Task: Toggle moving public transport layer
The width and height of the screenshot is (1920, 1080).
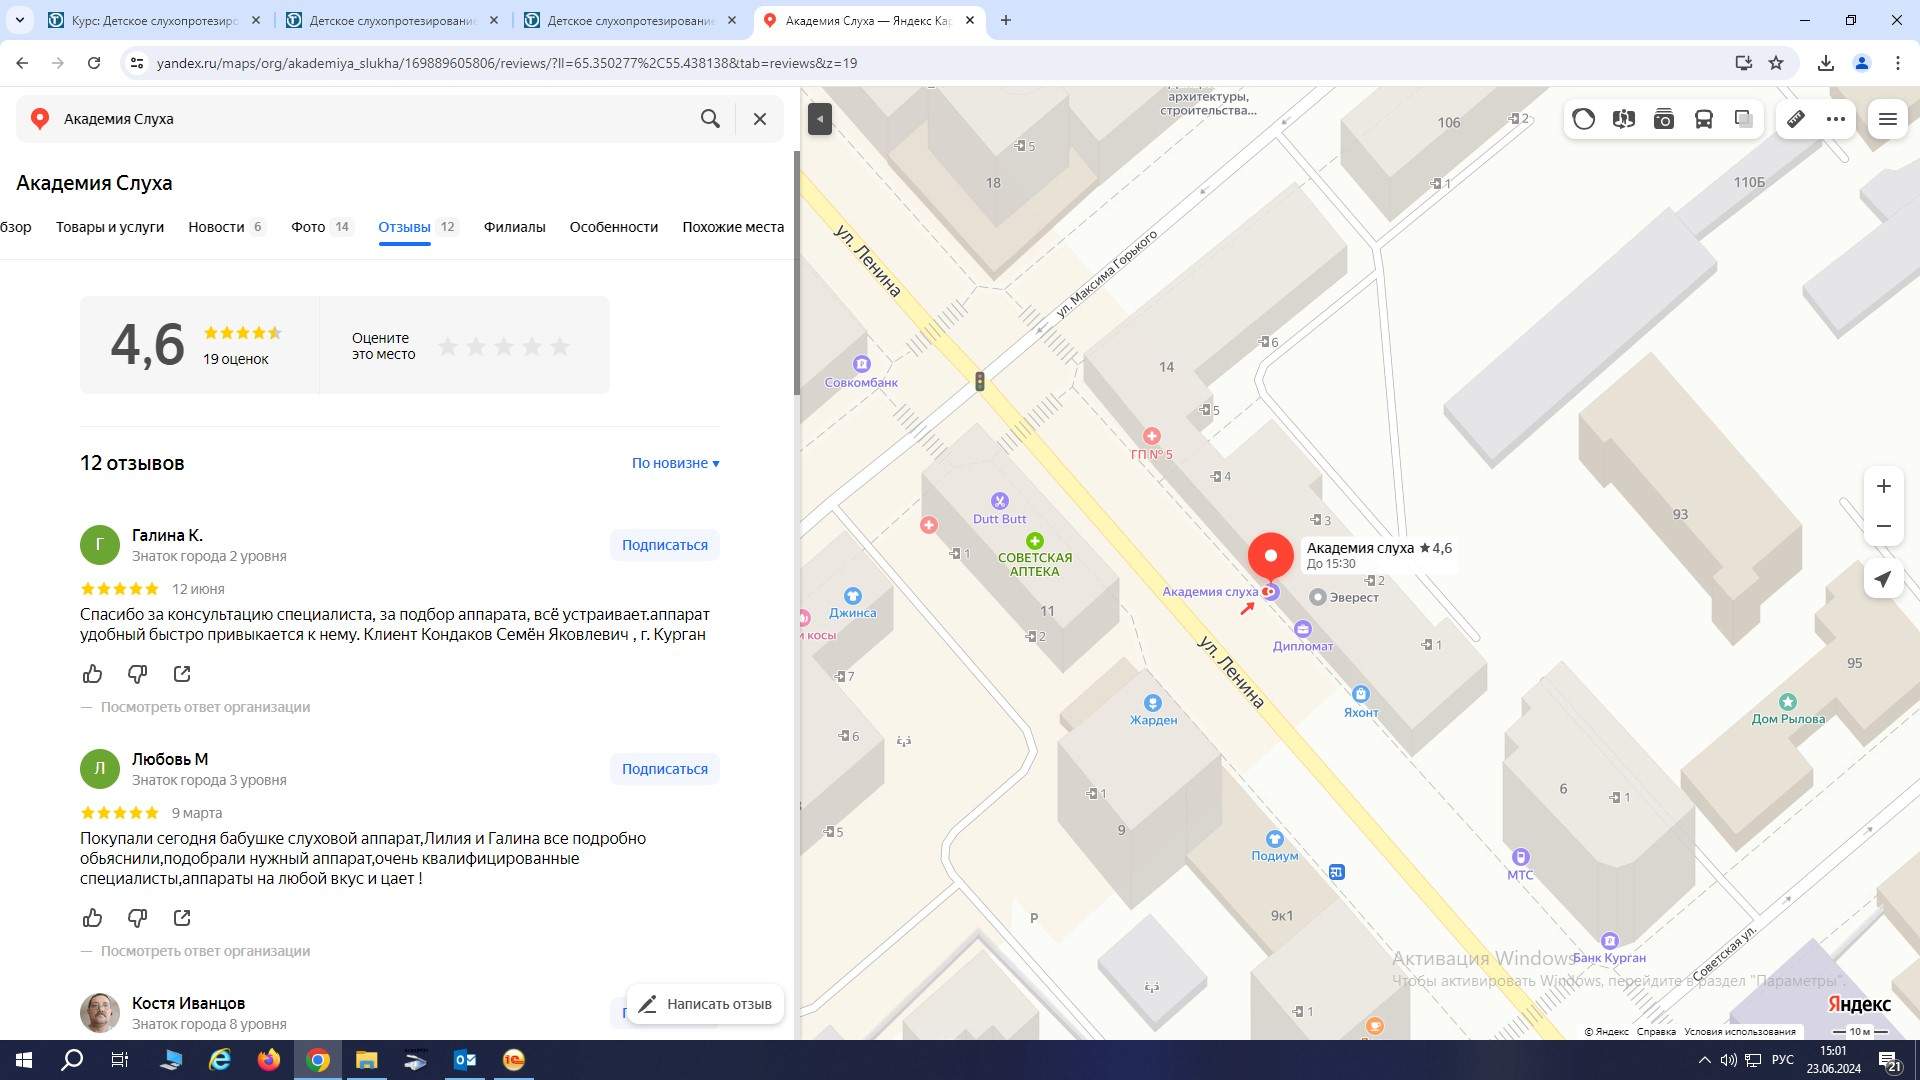Action: (1703, 119)
